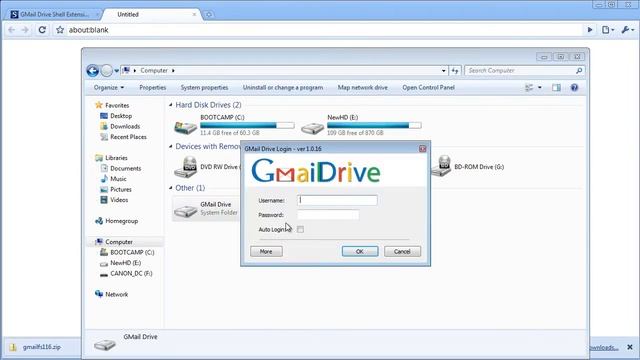Click the Username field in login dialog
Viewport: 640px width, 360px height.
tap(338, 200)
